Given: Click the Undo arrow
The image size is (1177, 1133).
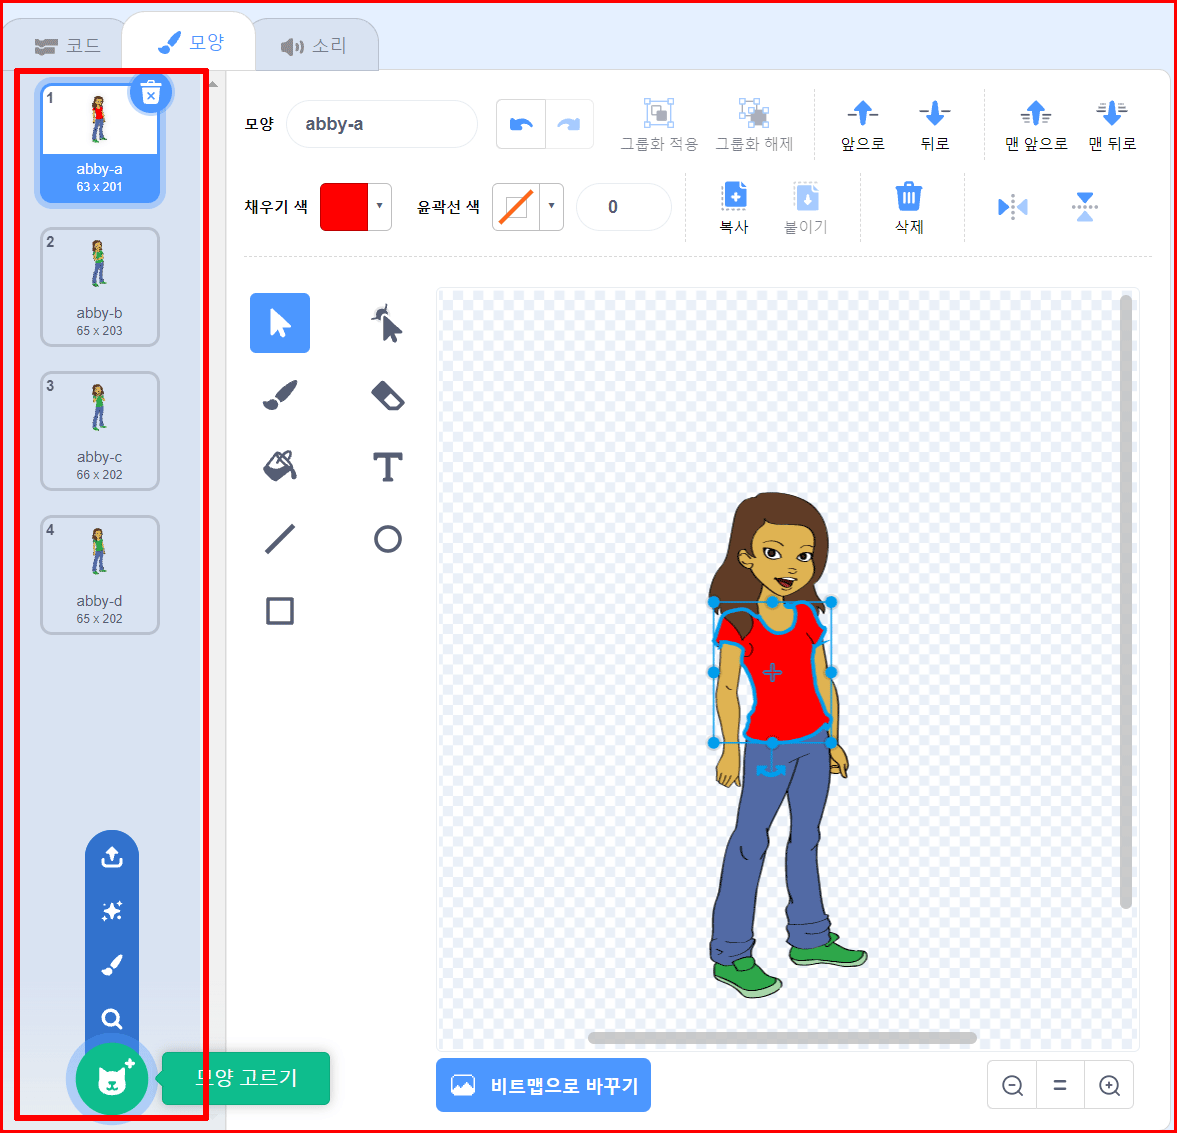Looking at the screenshot, I should coord(521,124).
